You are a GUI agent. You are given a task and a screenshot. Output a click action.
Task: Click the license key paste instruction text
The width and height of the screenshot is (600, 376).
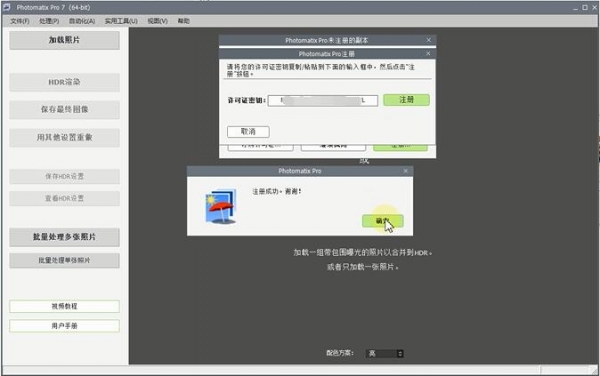click(321, 70)
